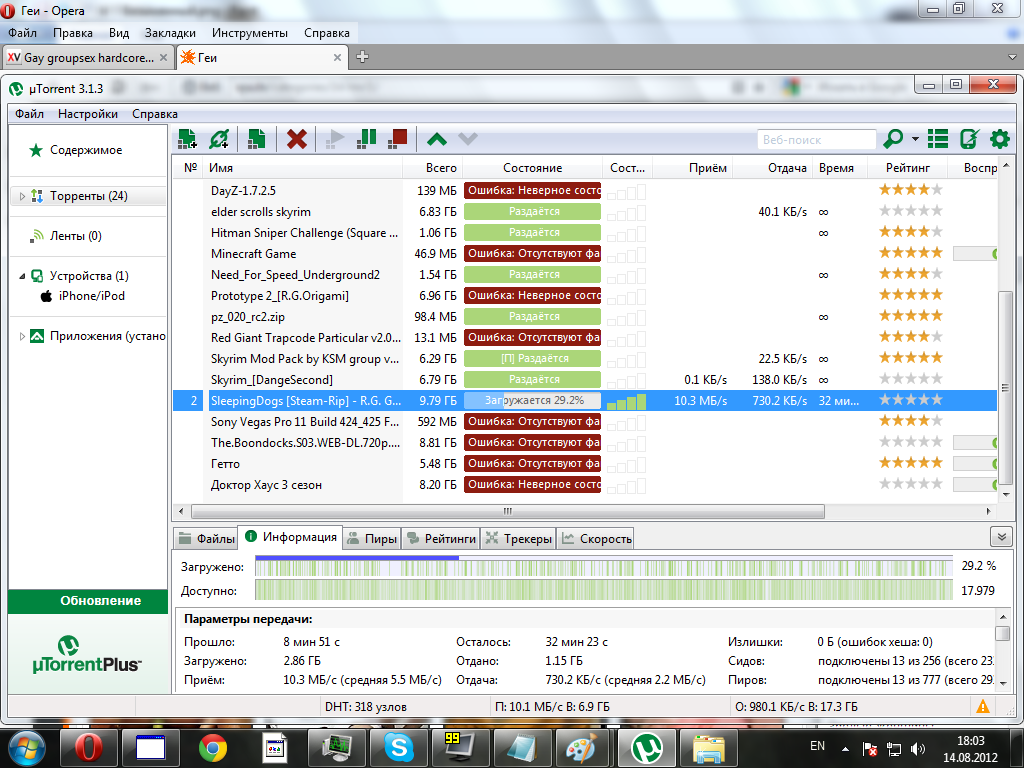The width and height of the screenshot is (1024, 768).
Task: Pause the selected torrent from the toolbar
Action: coord(367,138)
